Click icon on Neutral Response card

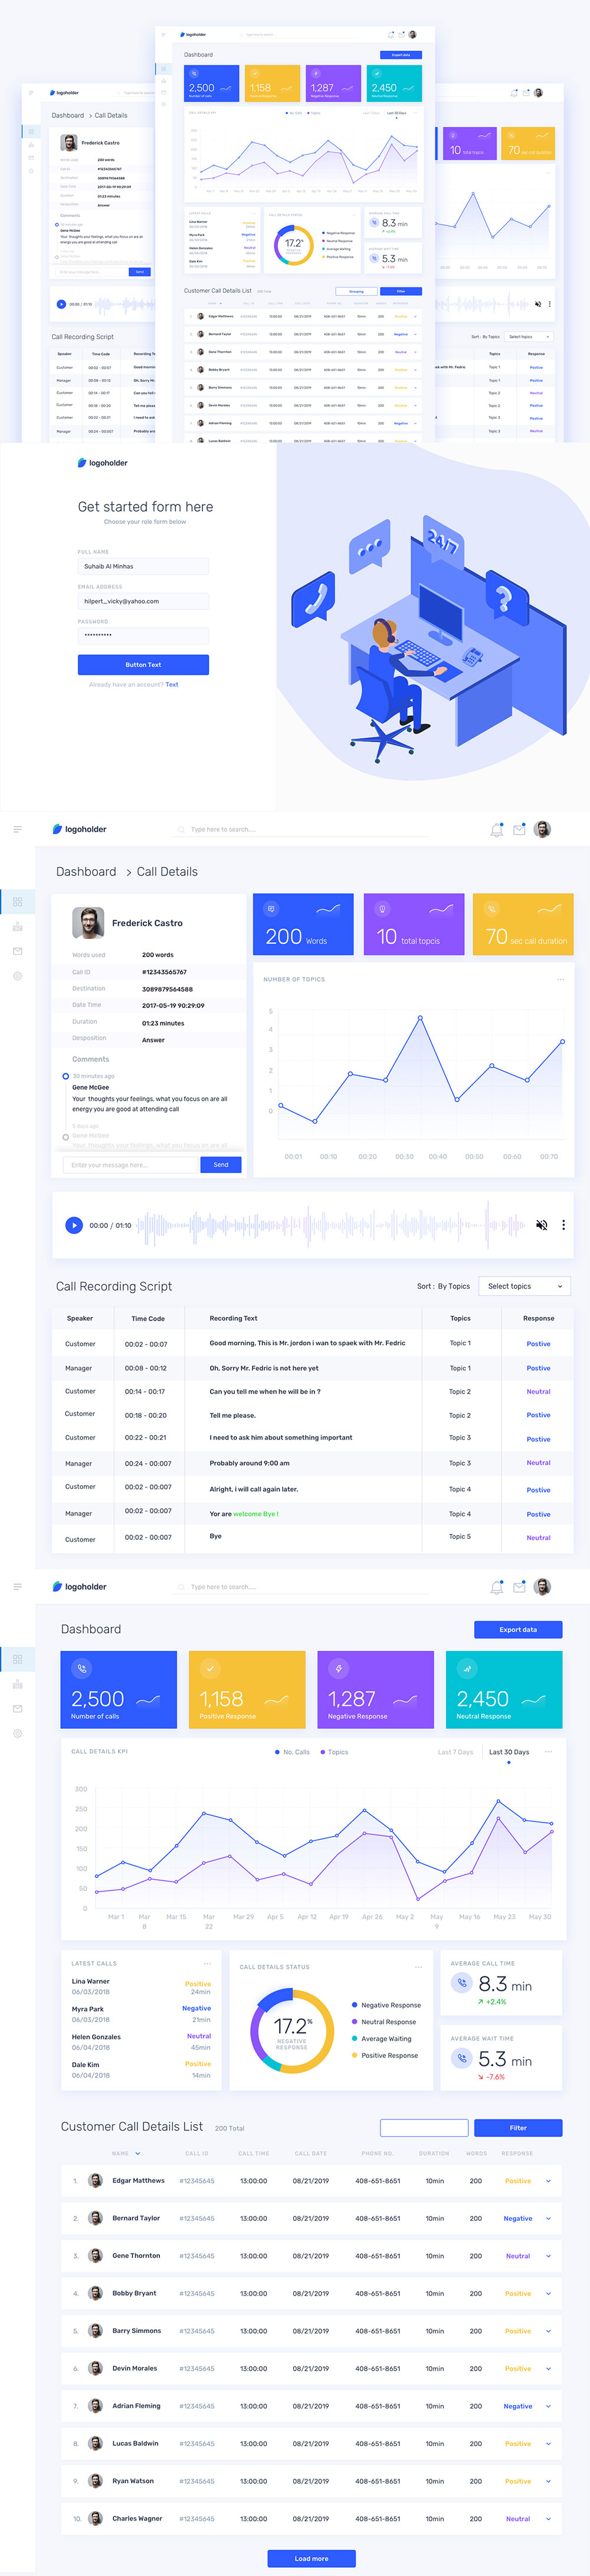pyautogui.click(x=467, y=1669)
